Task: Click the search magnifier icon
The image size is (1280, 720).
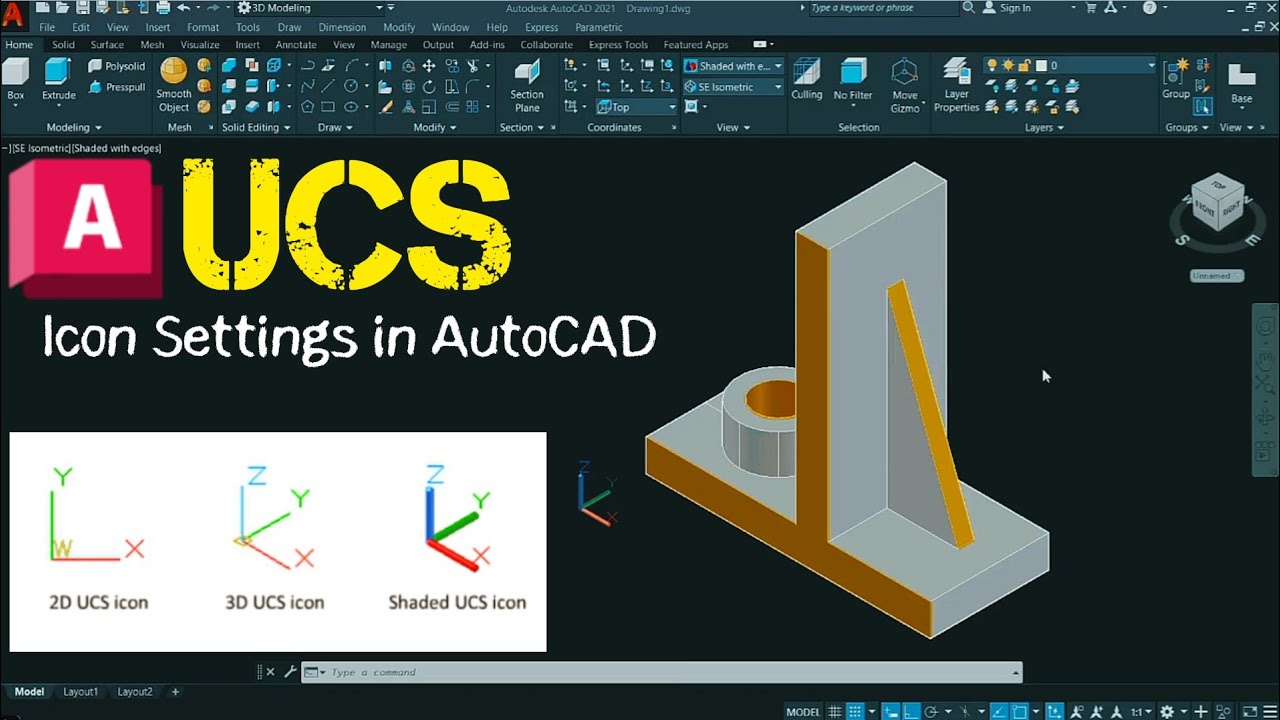Action: [969, 7]
